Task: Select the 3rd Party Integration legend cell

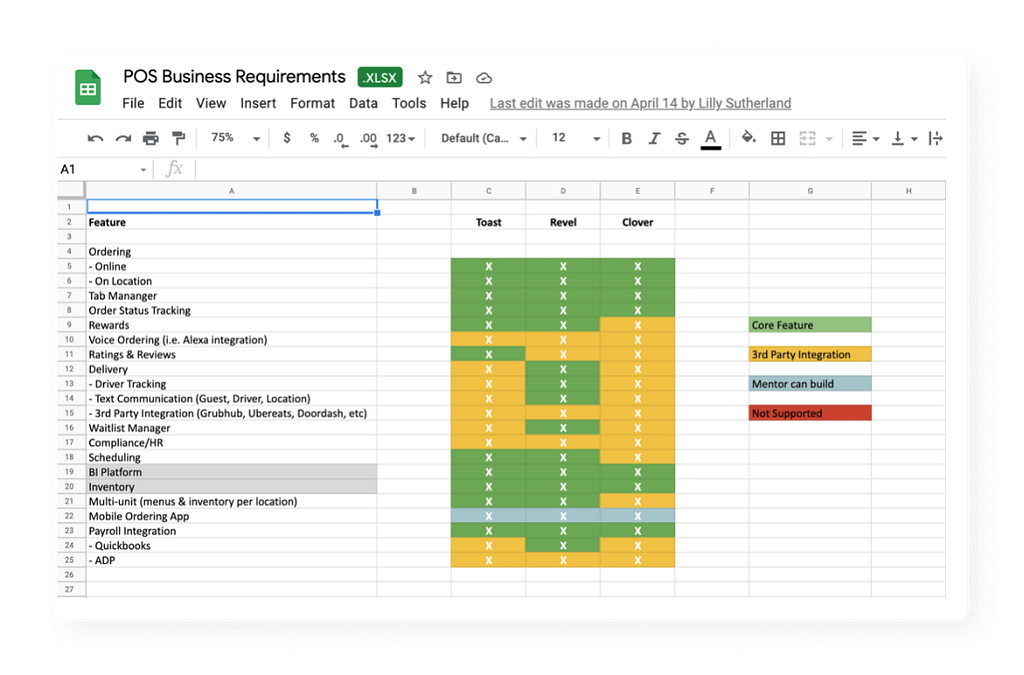Action: coord(810,354)
